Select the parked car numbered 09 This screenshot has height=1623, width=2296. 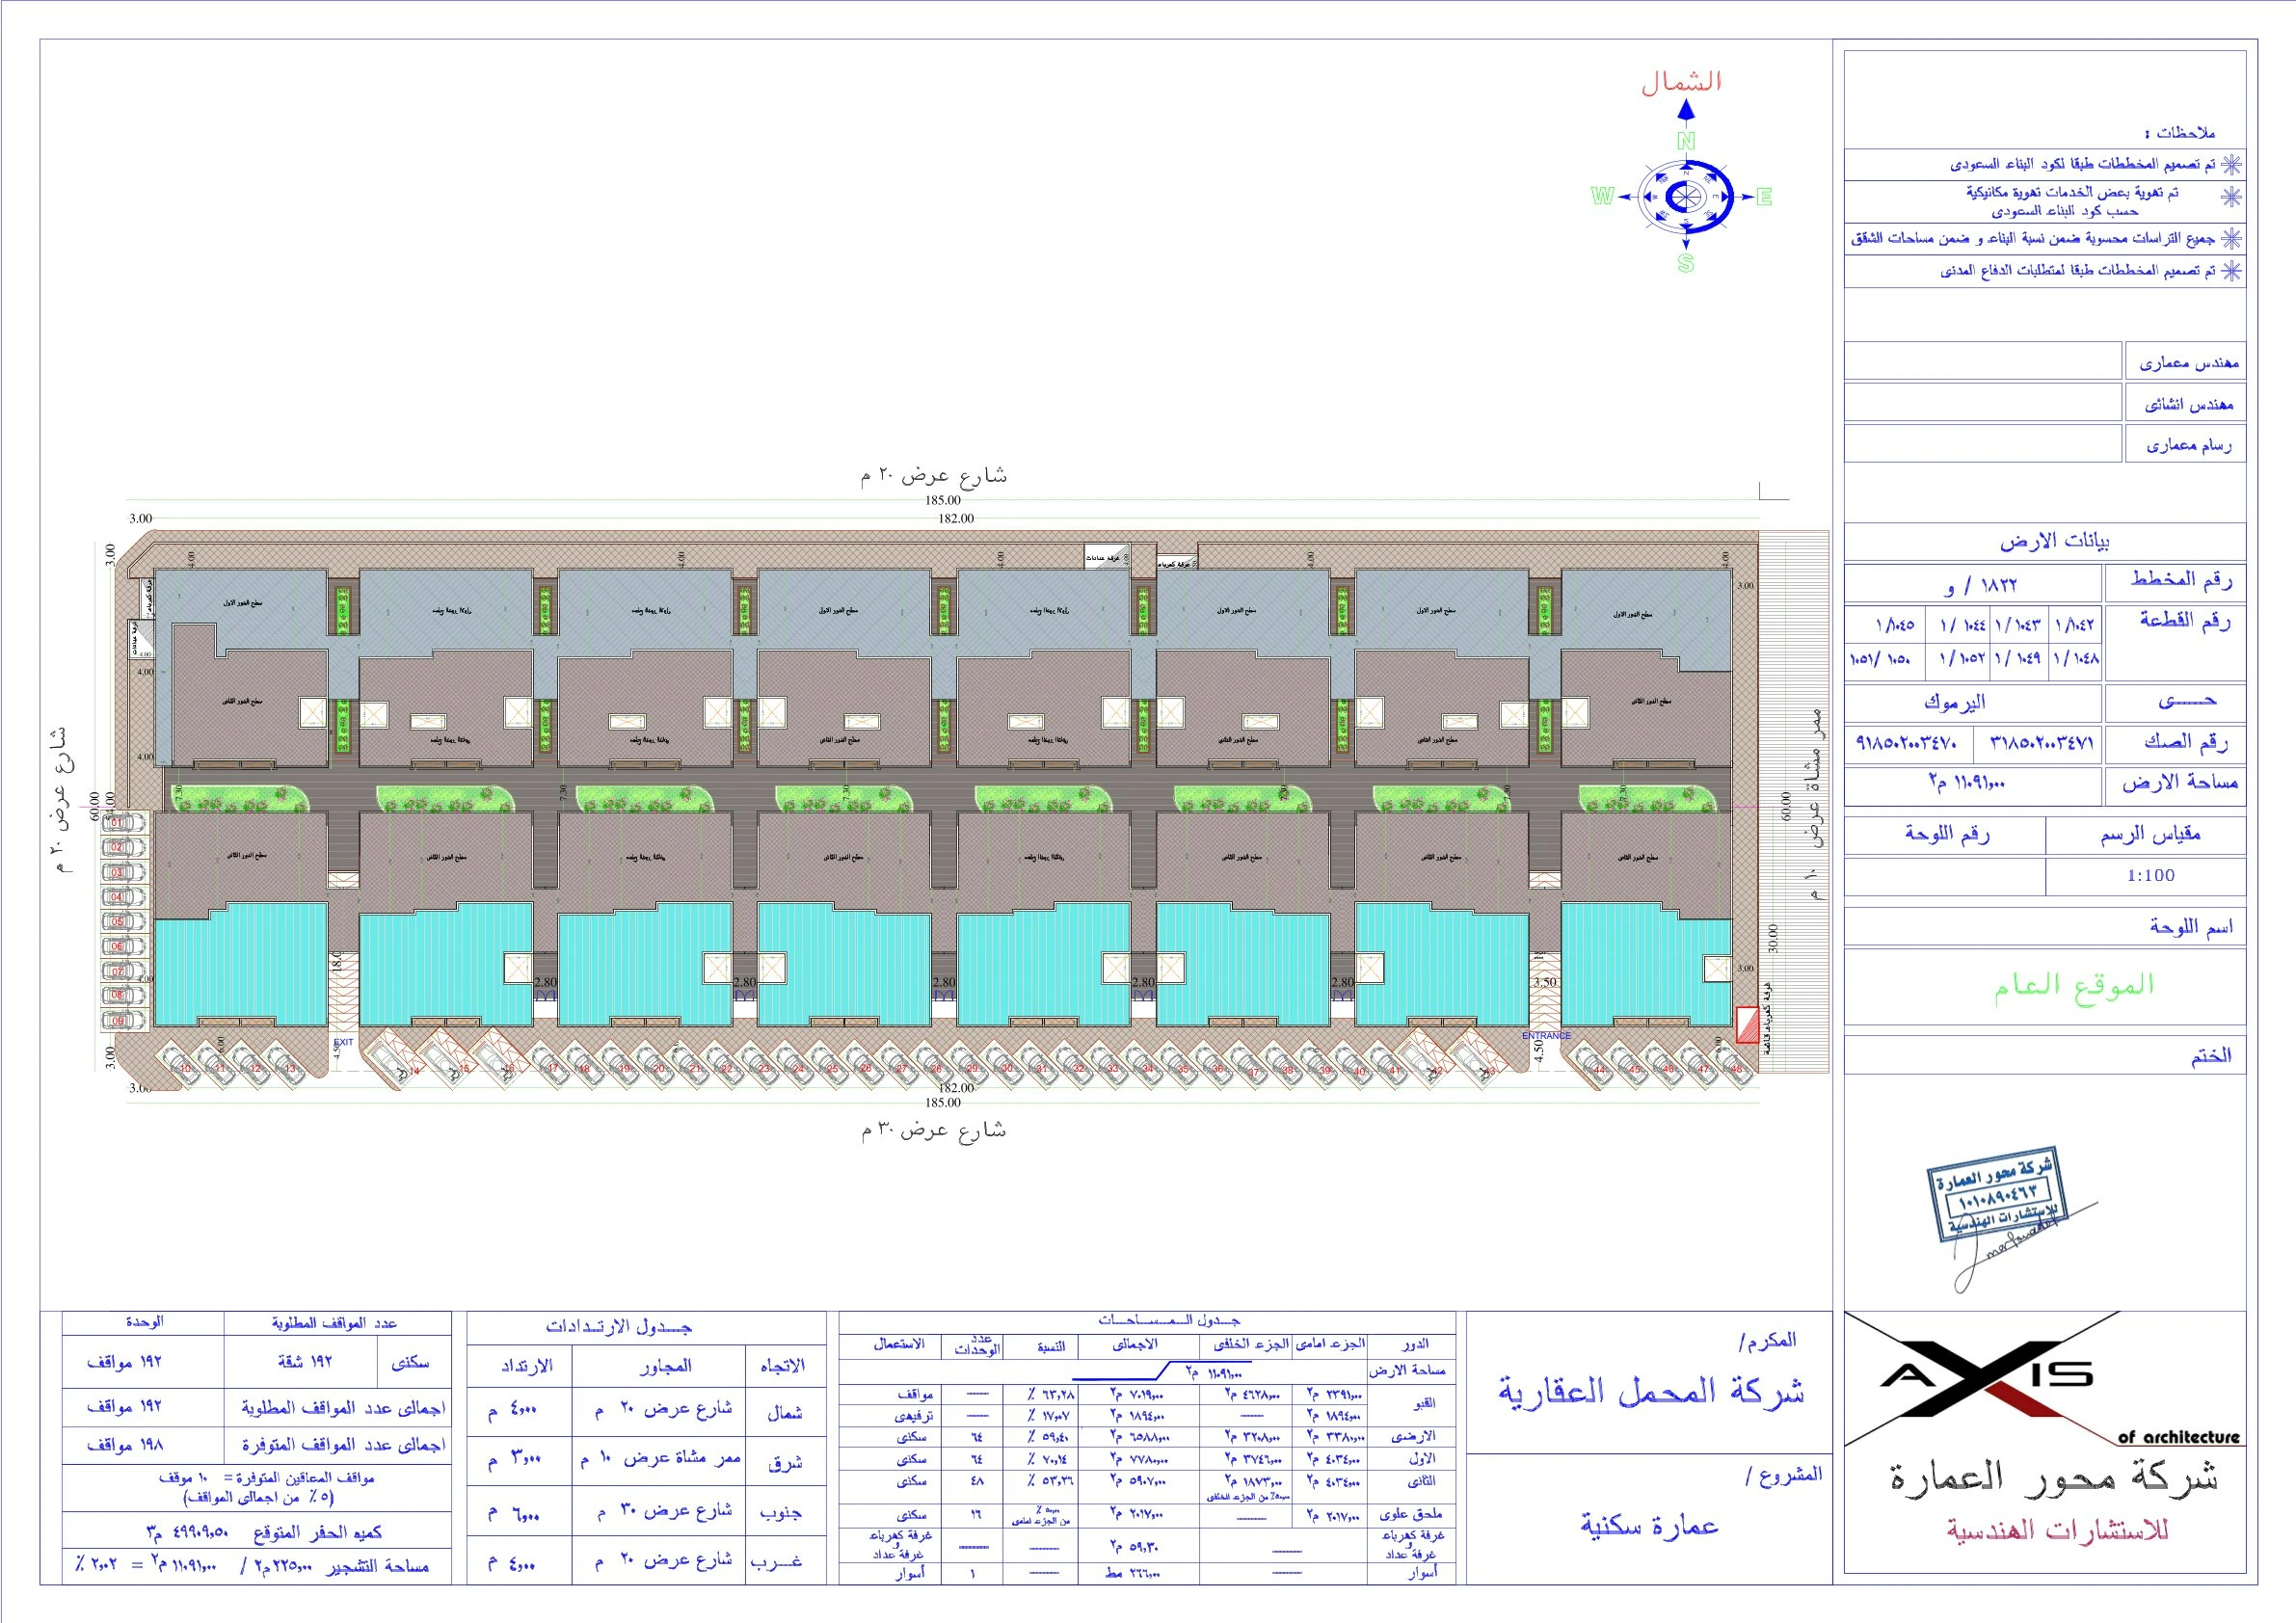pyautogui.click(x=125, y=1021)
